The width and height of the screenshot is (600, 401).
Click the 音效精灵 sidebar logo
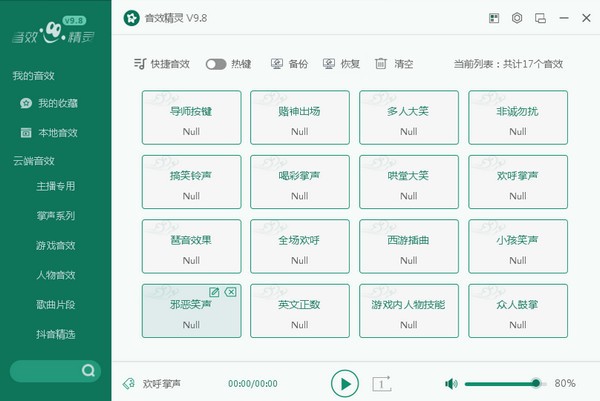tap(53, 31)
